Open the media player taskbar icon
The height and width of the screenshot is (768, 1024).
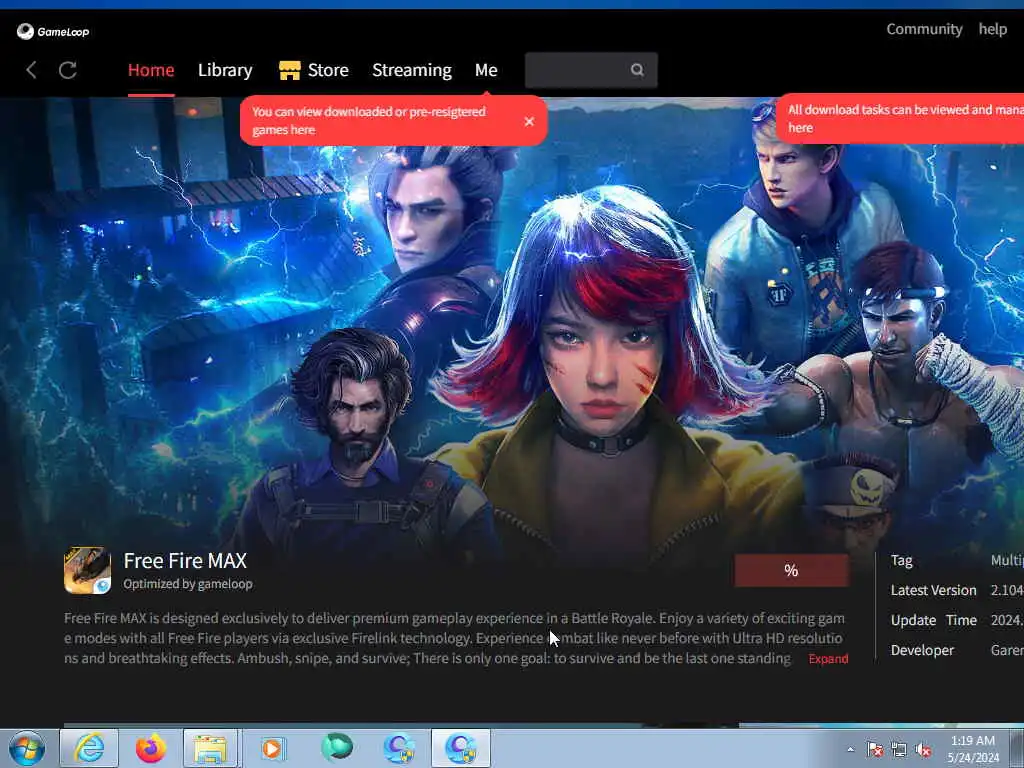(272, 748)
